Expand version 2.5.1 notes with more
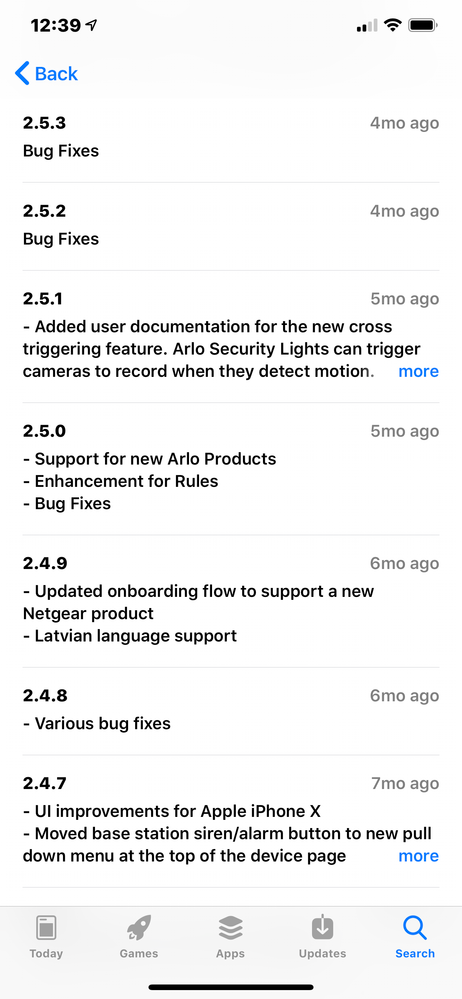 click(419, 371)
